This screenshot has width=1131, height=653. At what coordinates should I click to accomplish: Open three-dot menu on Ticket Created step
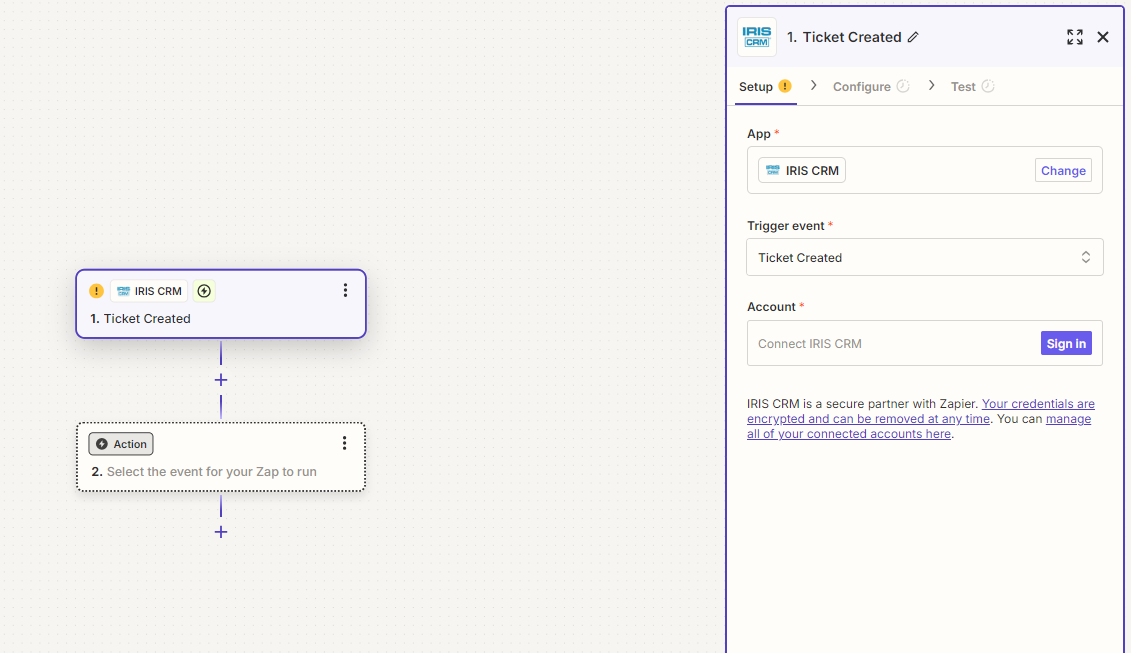pos(346,290)
